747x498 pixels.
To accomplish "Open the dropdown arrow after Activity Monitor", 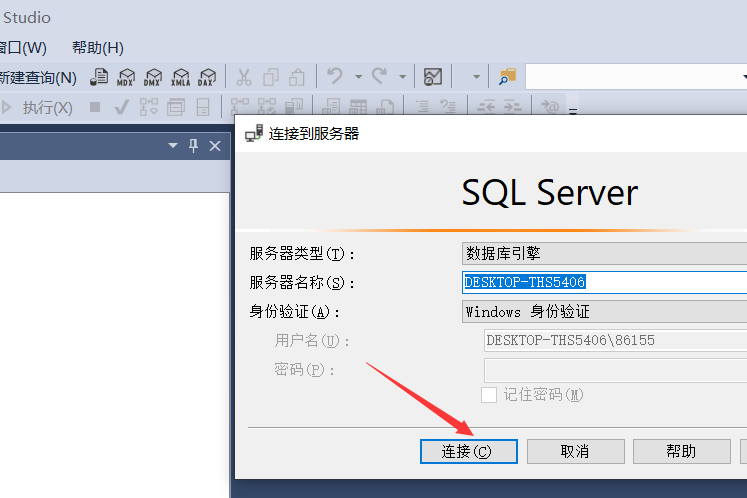I will click(x=476, y=77).
